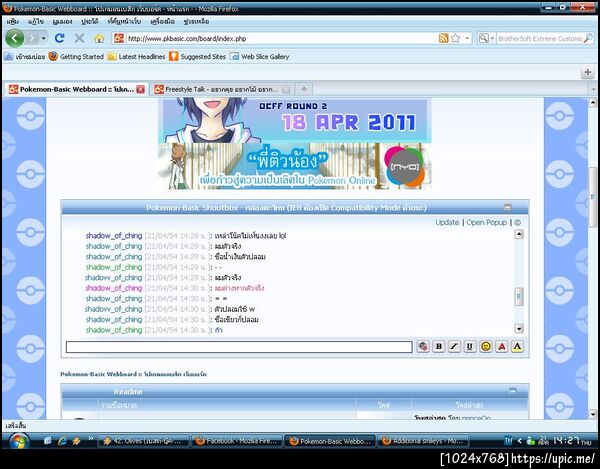This screenshot has width=600, height=469.
Task: Open the View (มุมมอง) menu
Action: [x=62, y=21]
